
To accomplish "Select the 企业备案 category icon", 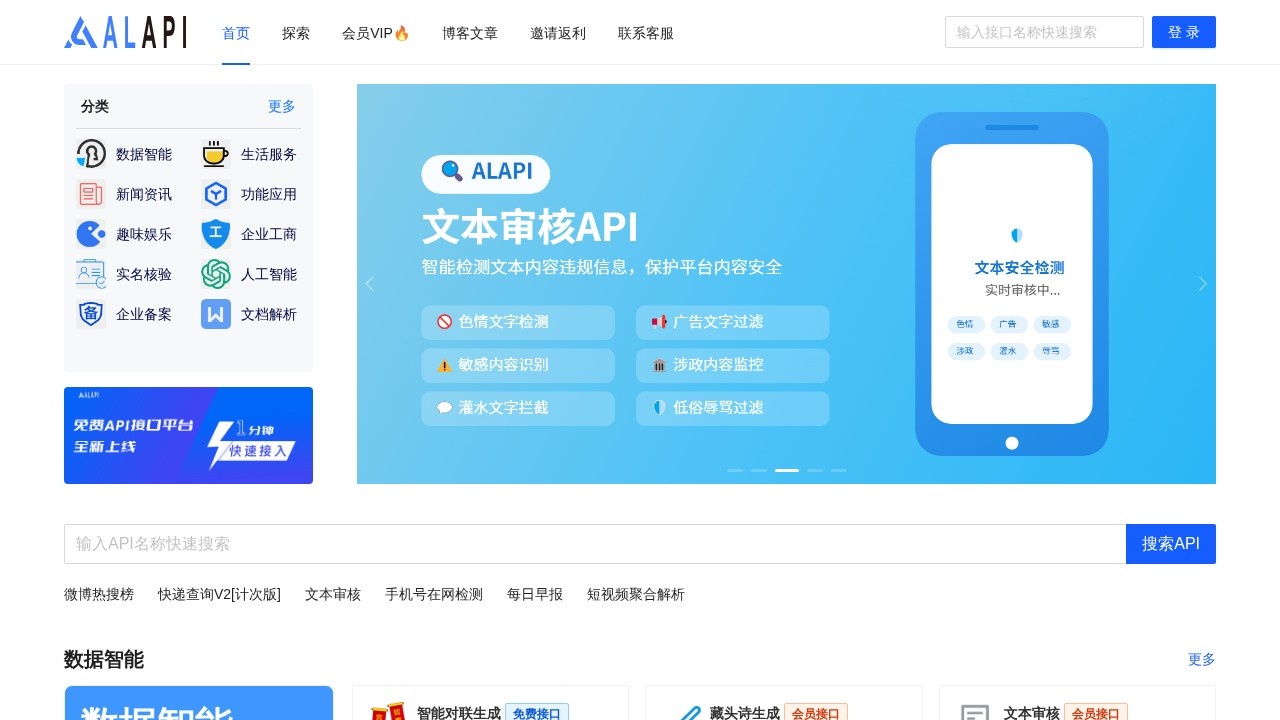I will point(91,314).
